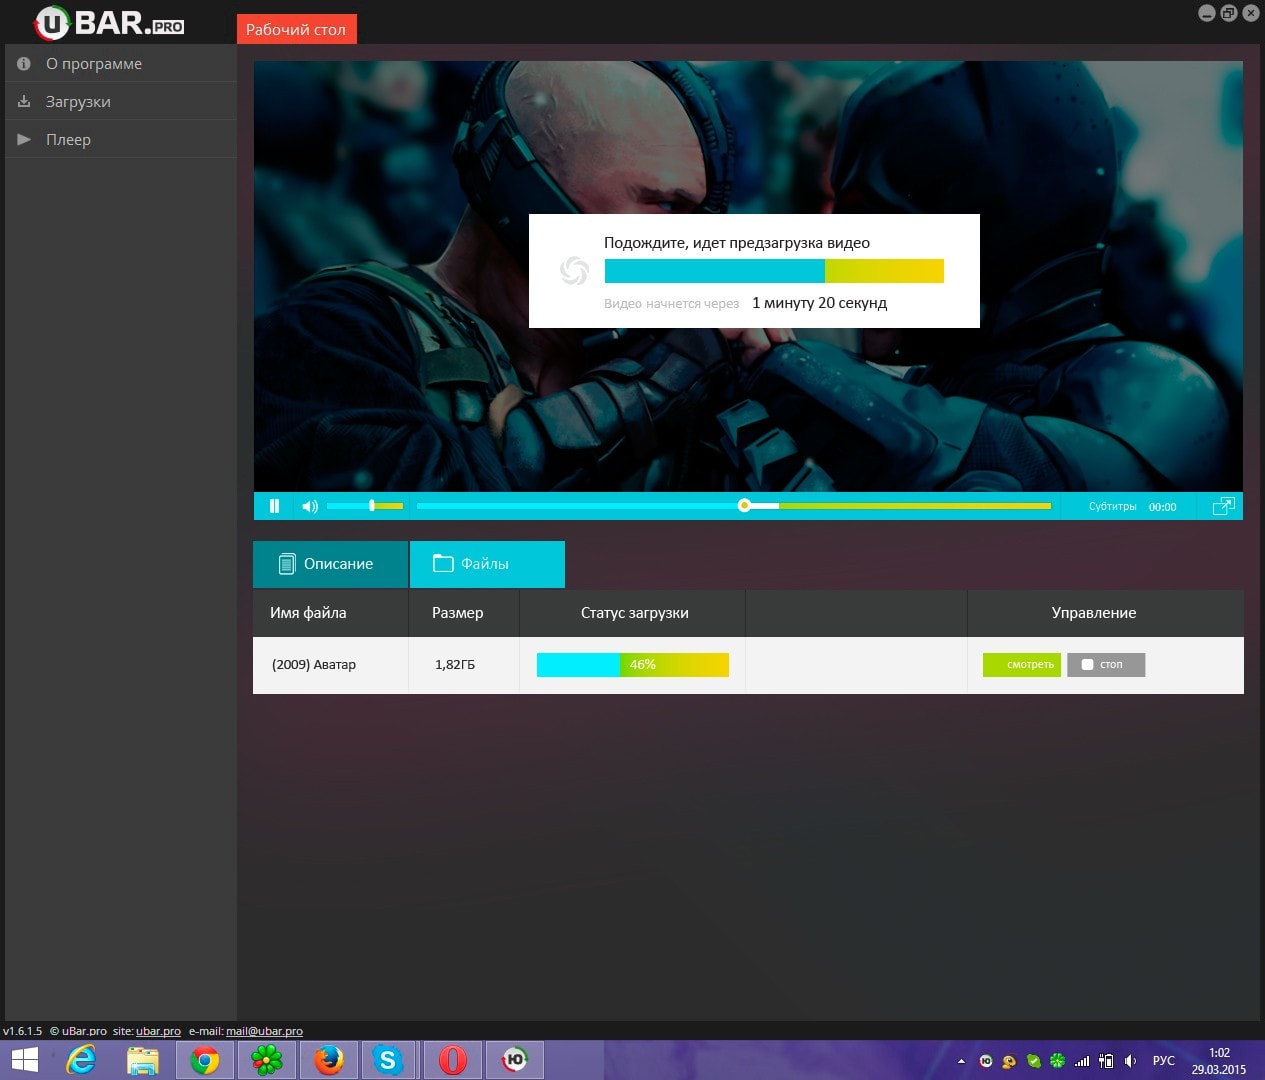This screenshot has height=1080, width=1265.
Task: Open the 'Субтитры' option in the player
Action: (1112, 506)
